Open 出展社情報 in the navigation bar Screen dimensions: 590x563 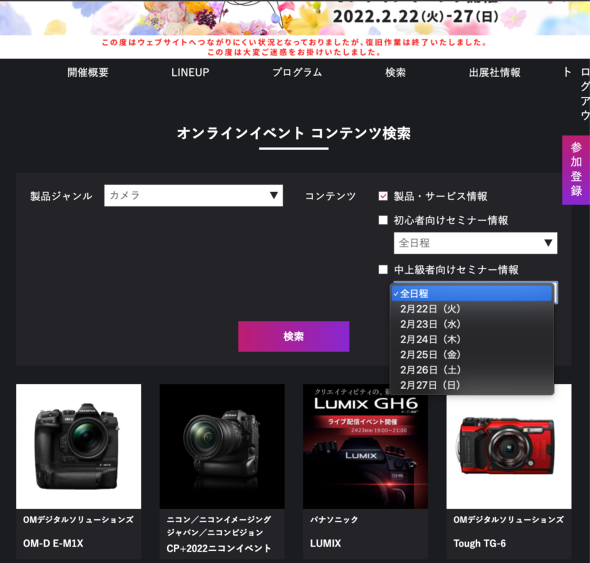click(494, 72)
